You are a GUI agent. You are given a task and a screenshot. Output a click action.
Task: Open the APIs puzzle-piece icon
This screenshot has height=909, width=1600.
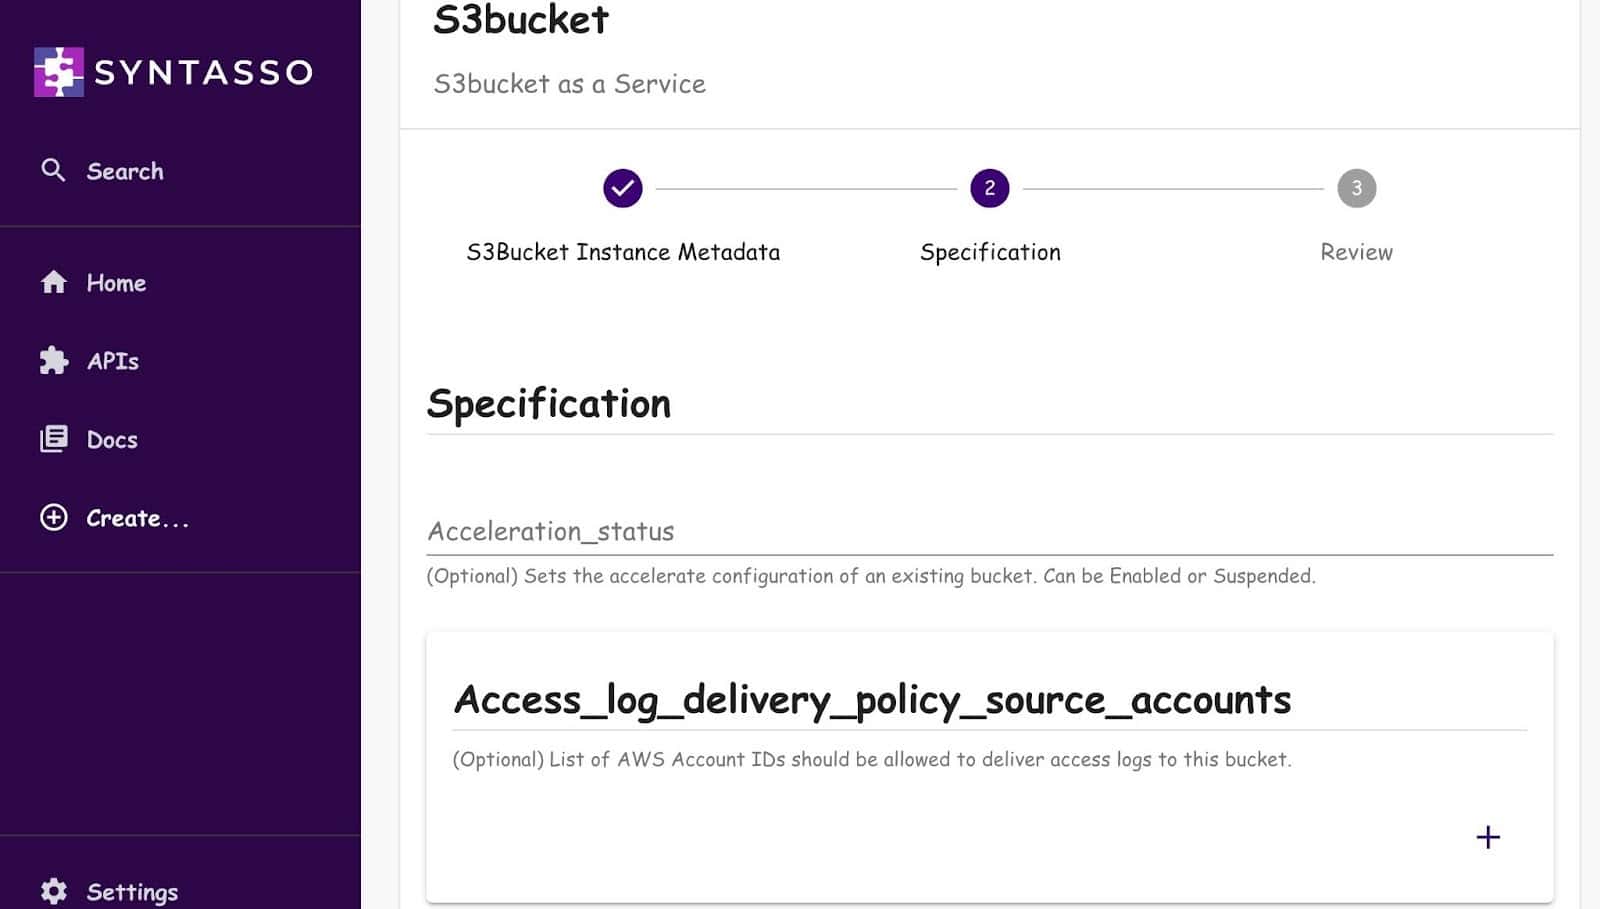pyautogui.click(x=52, y=361)
